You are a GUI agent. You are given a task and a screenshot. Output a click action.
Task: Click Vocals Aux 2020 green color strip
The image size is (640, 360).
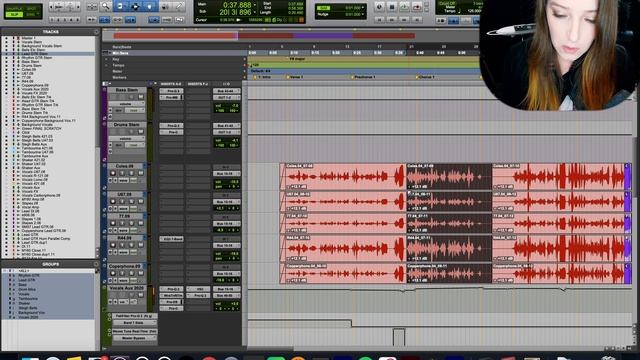coord(104,298)
